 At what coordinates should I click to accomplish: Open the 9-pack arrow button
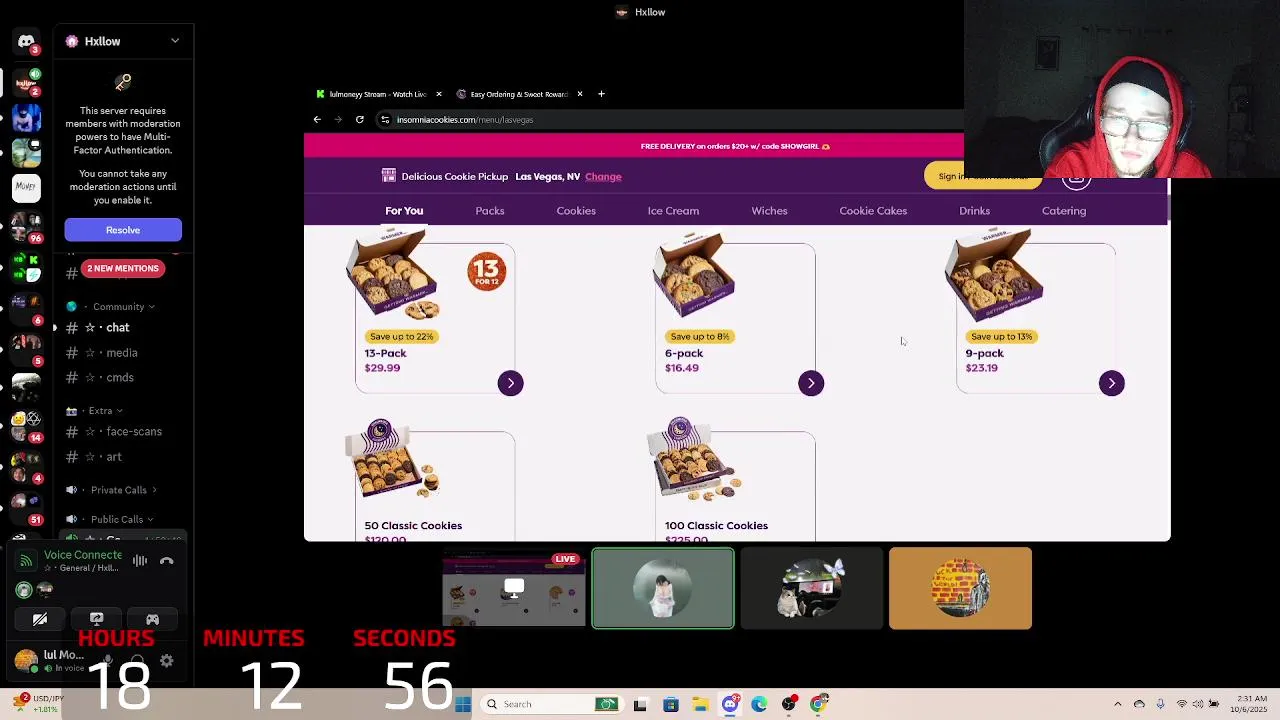pos(1111,383)
